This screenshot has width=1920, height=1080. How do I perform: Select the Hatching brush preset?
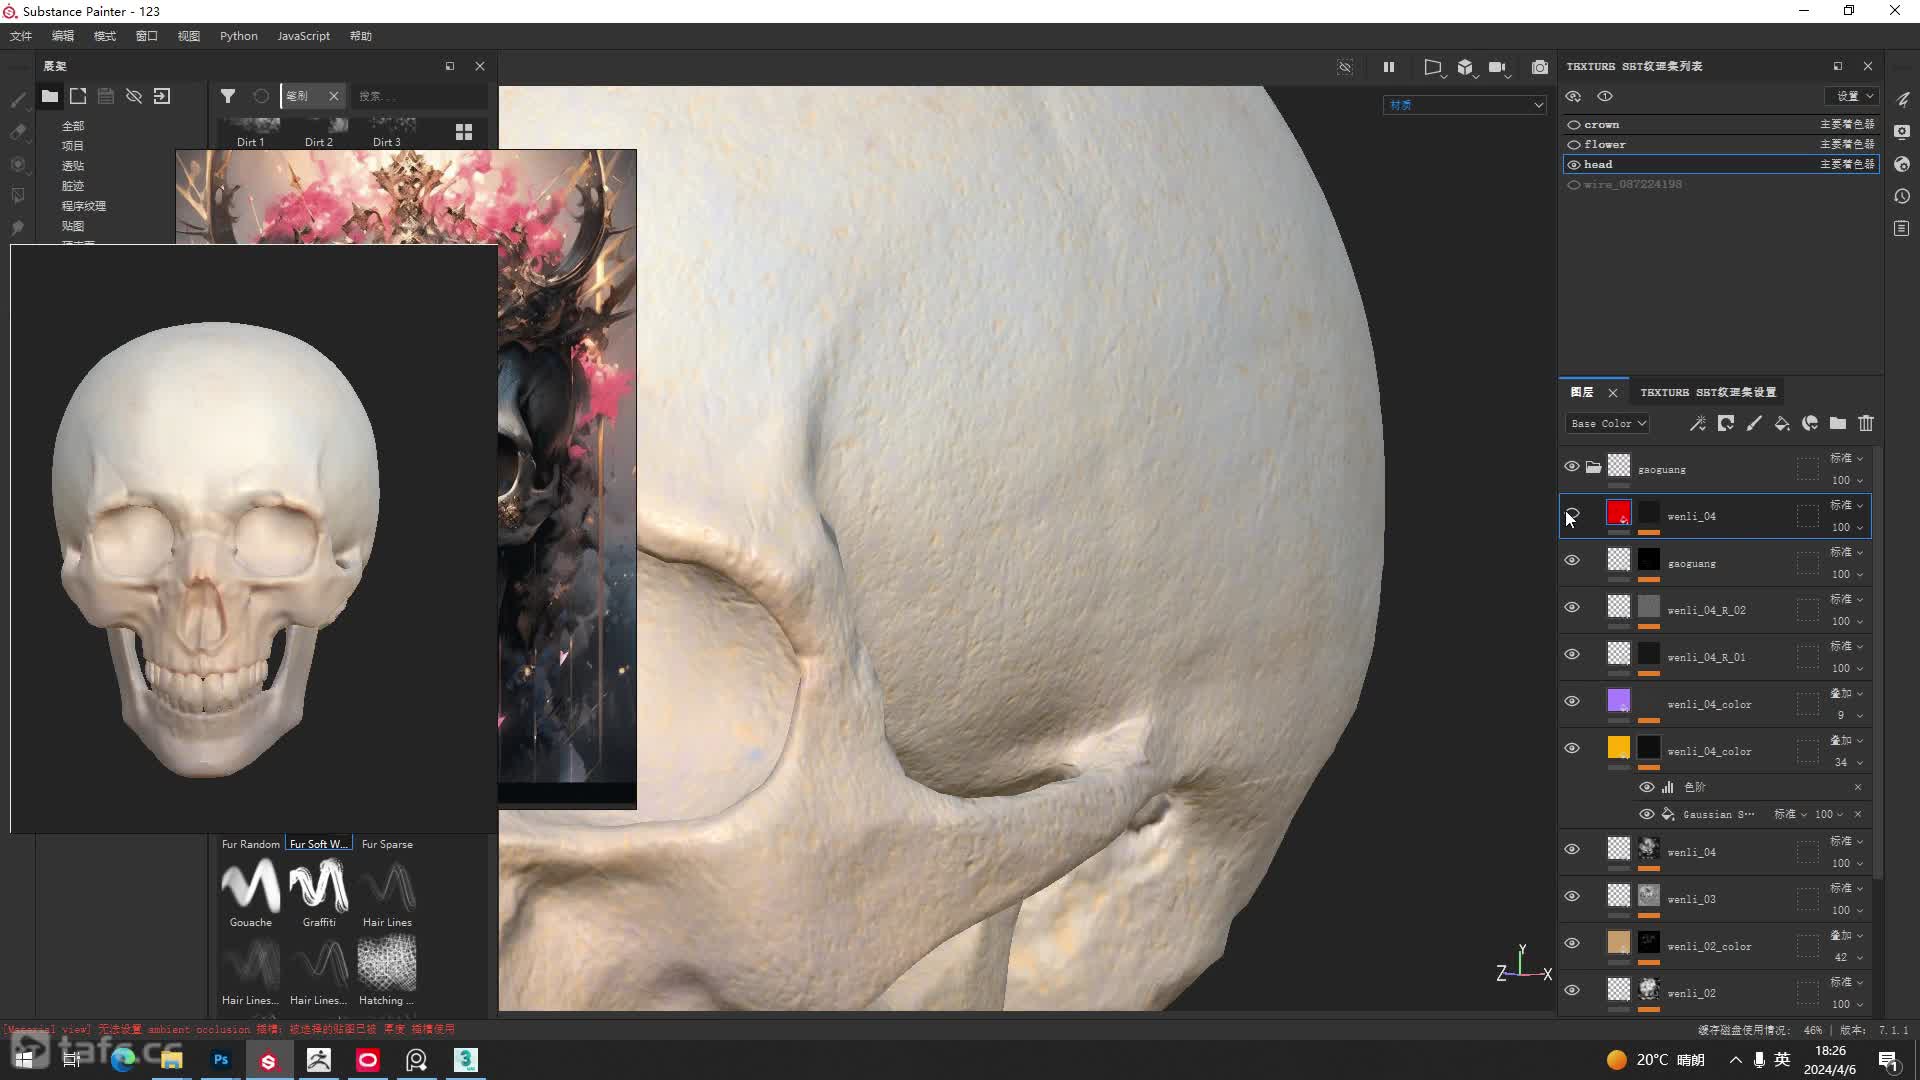pos(386,971)
